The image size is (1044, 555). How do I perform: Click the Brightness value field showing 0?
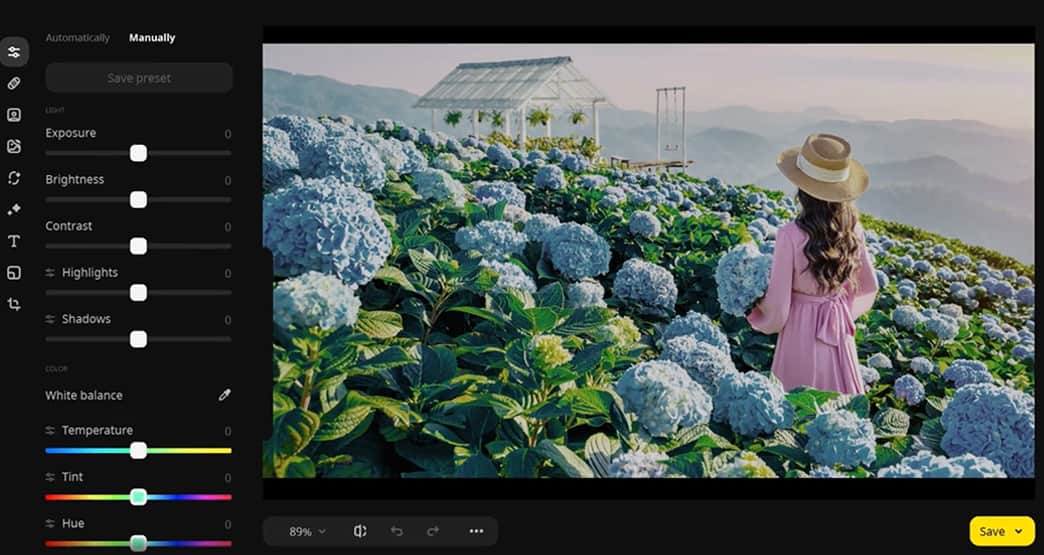[228, 180]
